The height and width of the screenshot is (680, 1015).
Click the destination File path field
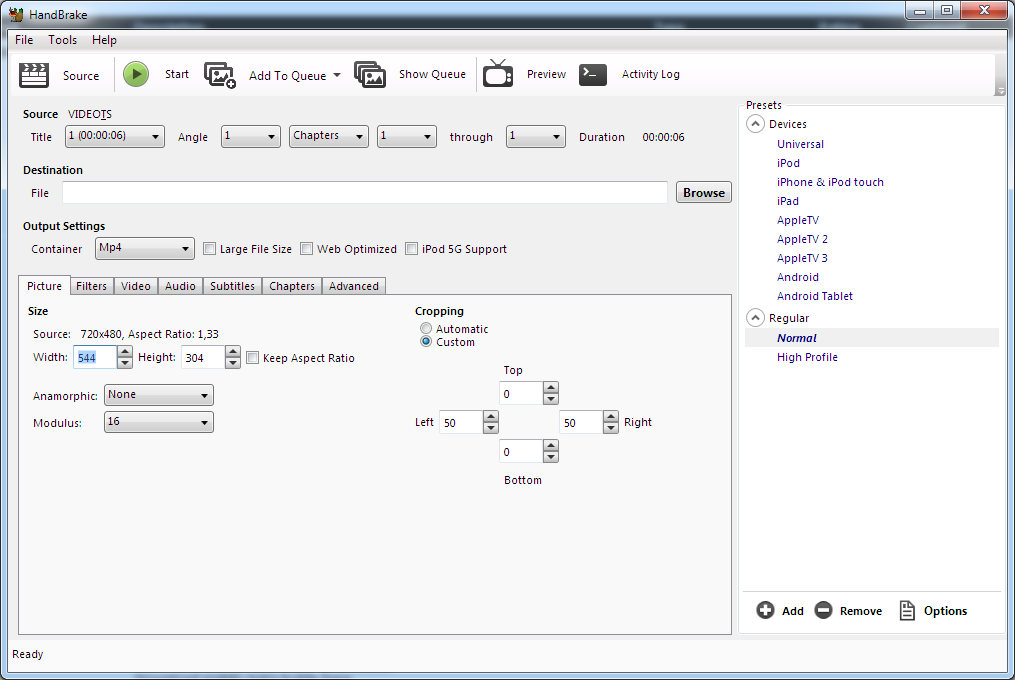pyautogui.click(x=364, y=192)
